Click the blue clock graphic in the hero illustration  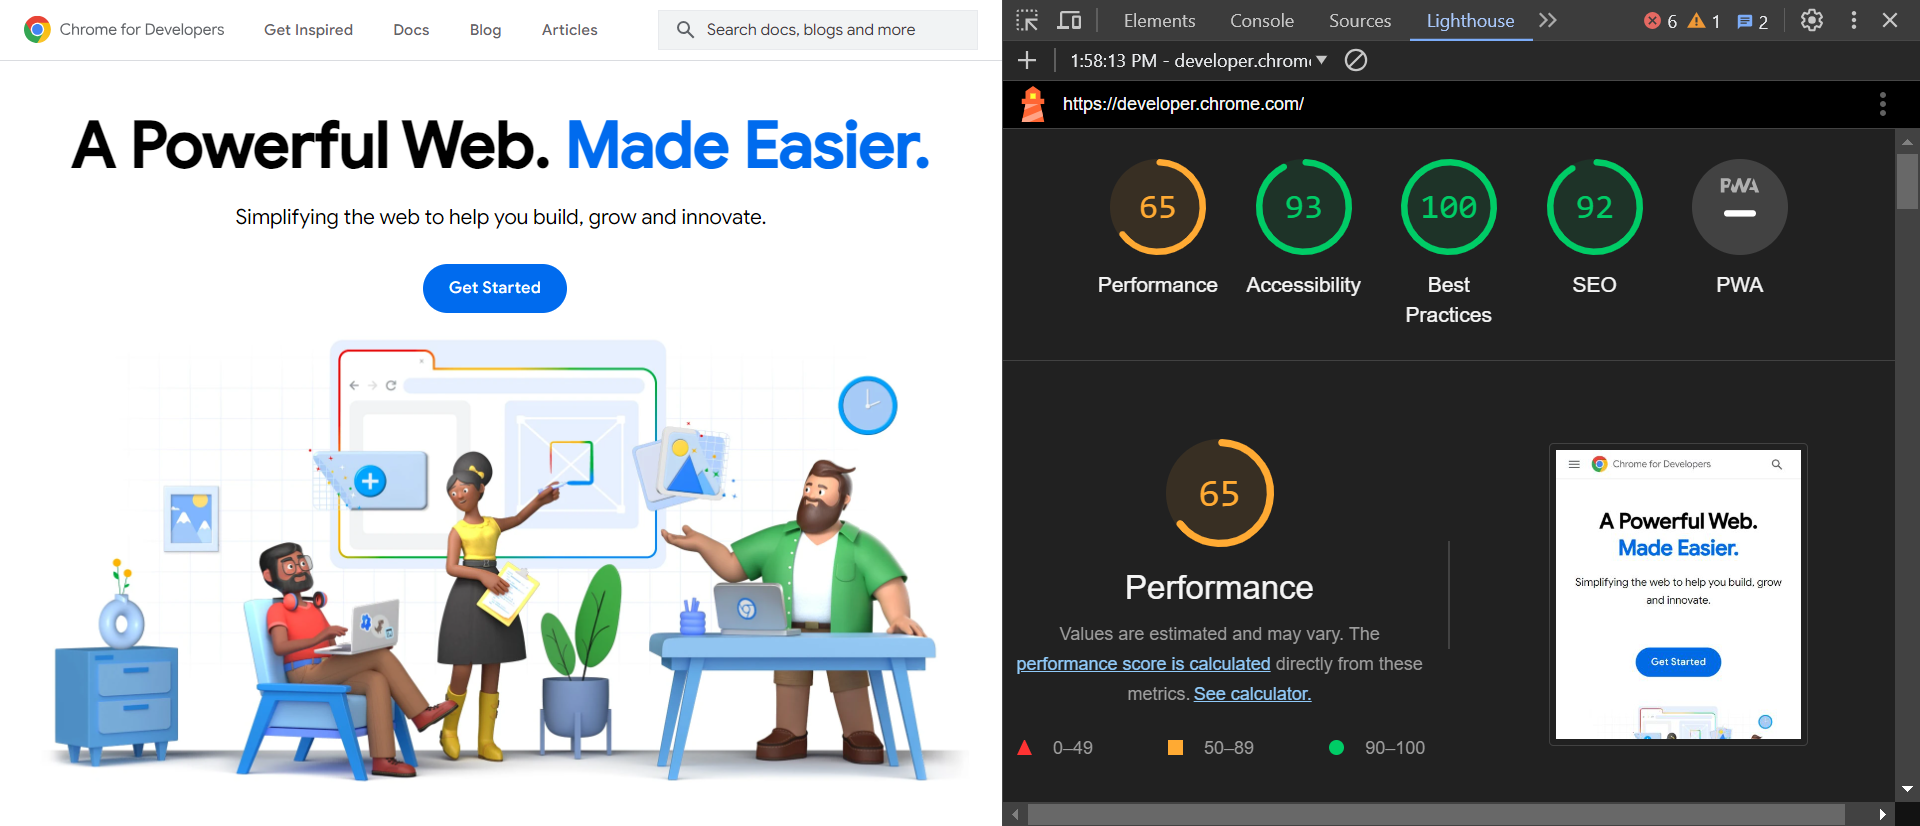click(x=867, y=405)
